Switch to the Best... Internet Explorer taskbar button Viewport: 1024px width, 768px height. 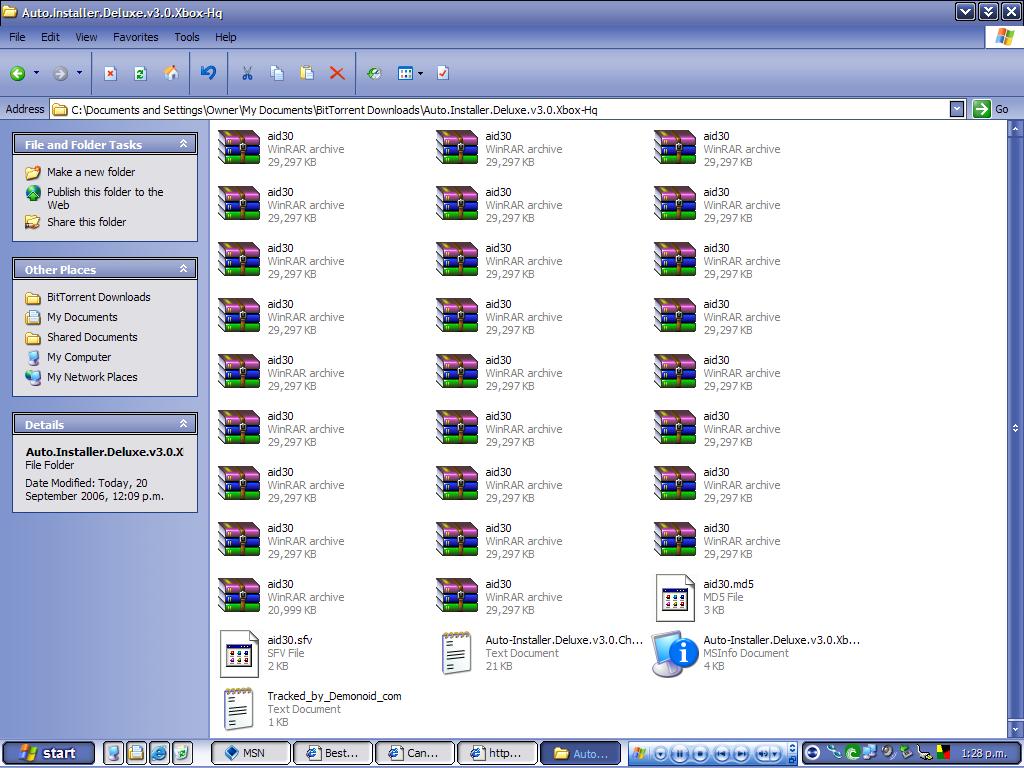tap(333, 753)
